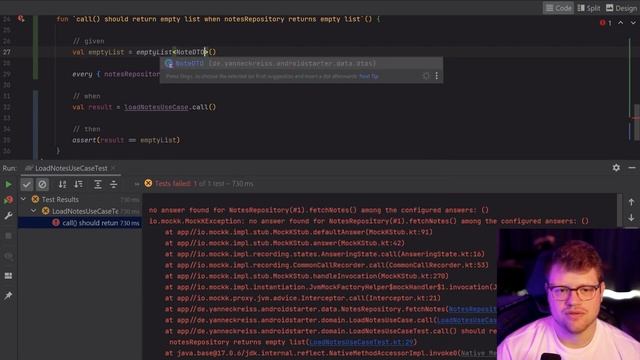Image resolution: width=640 pixels, height=360 pixels.
Task: Click 'Interceptor.kt:21' stack trace line
Action: [x=302, y=298]
